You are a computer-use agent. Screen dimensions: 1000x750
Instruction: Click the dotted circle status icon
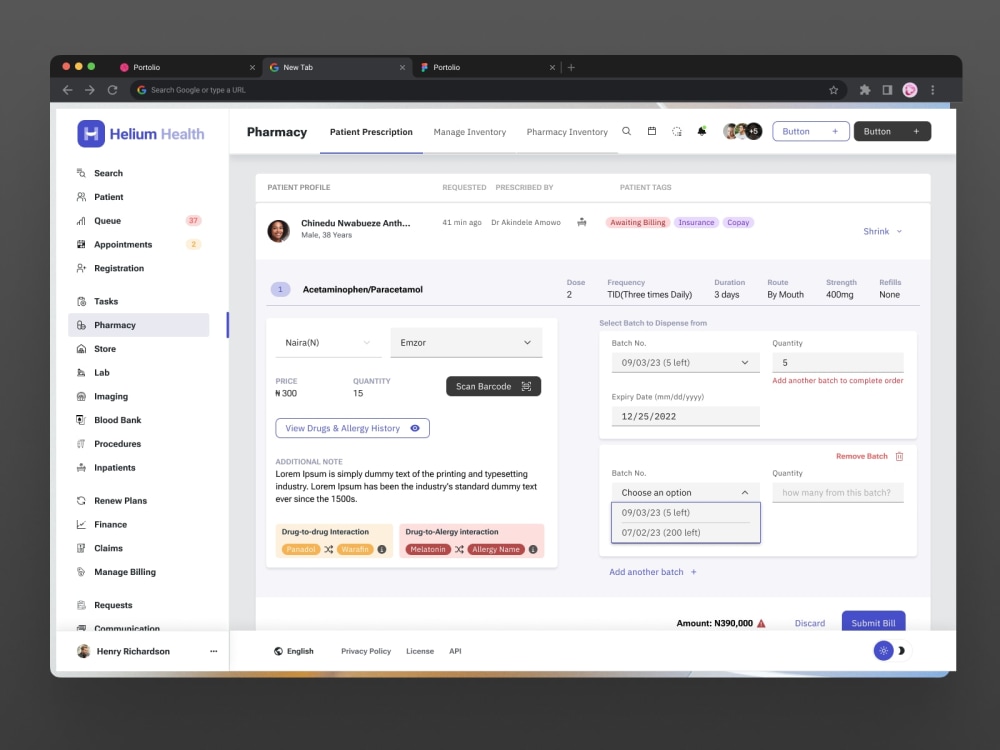tap(677, 131)
